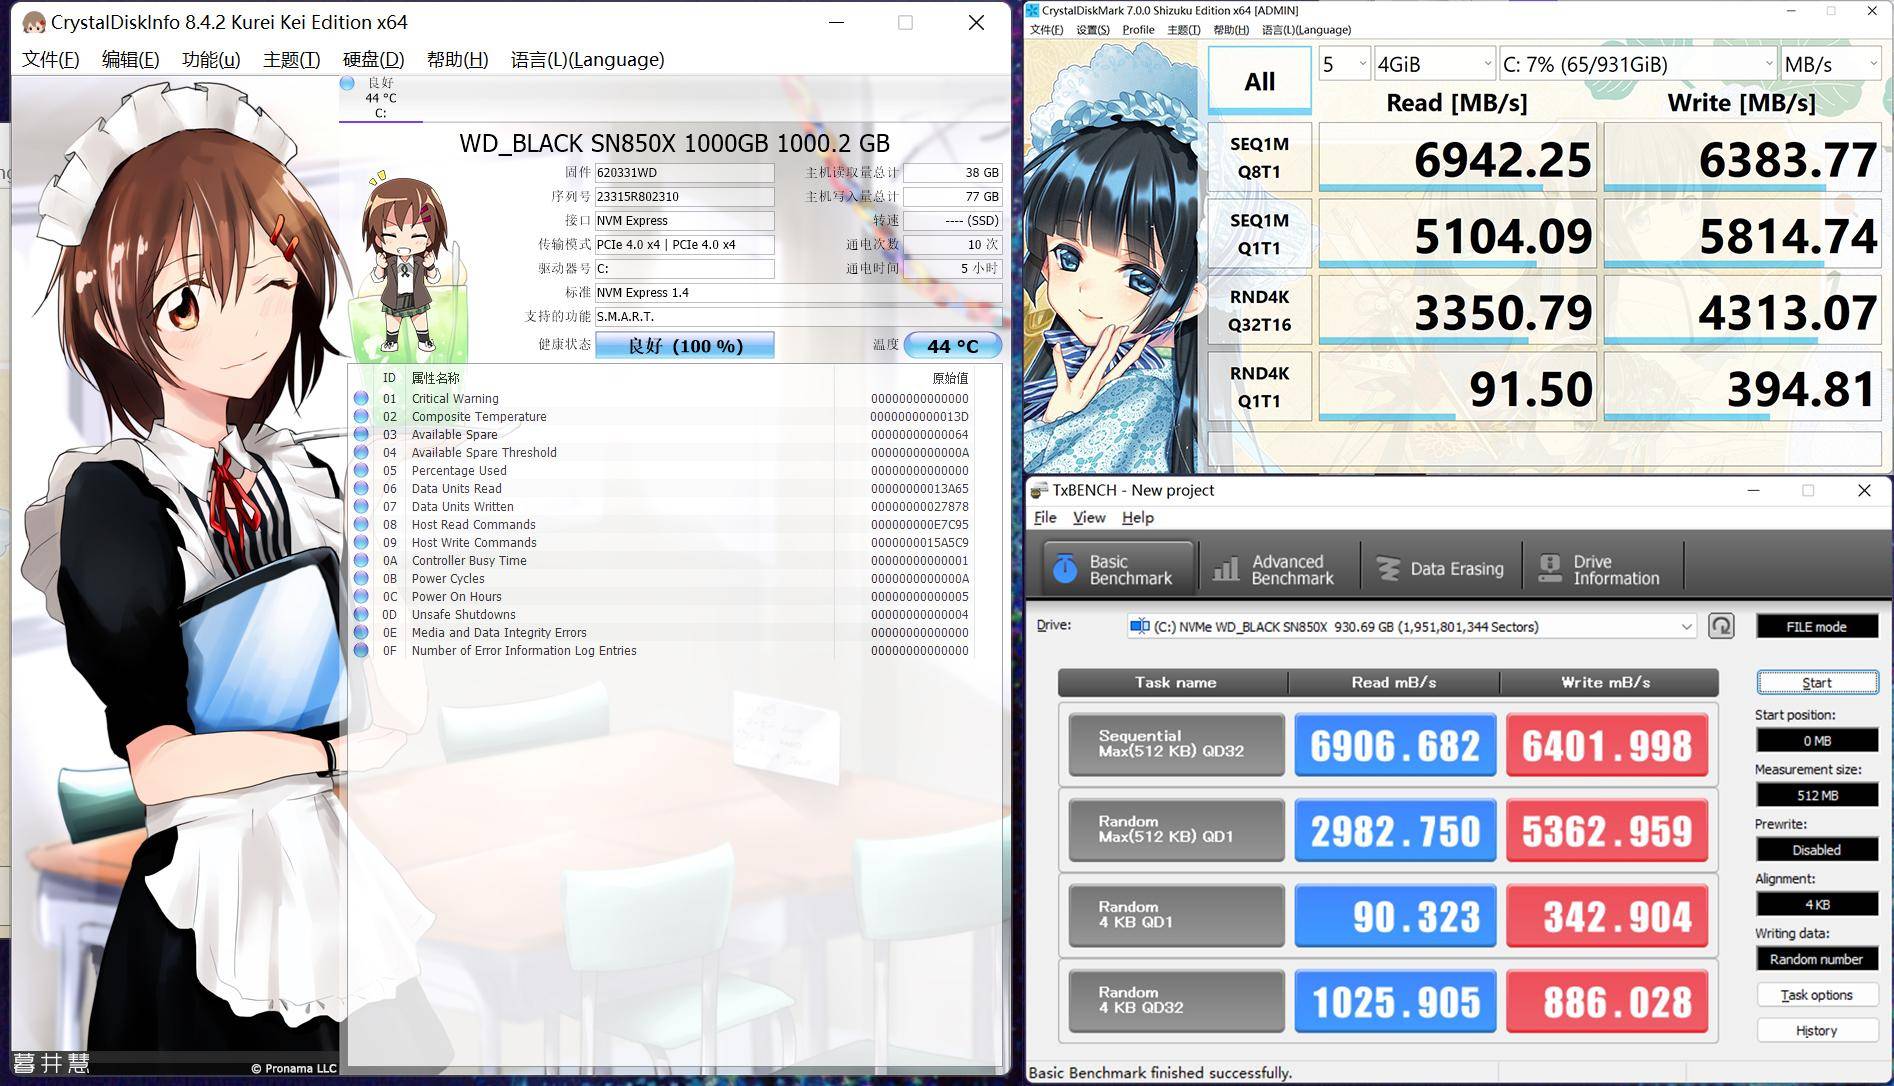Click the 44 °C temperature indicator
Image resolution: width=1894 pixels, height=1086 pixels.
952,345
